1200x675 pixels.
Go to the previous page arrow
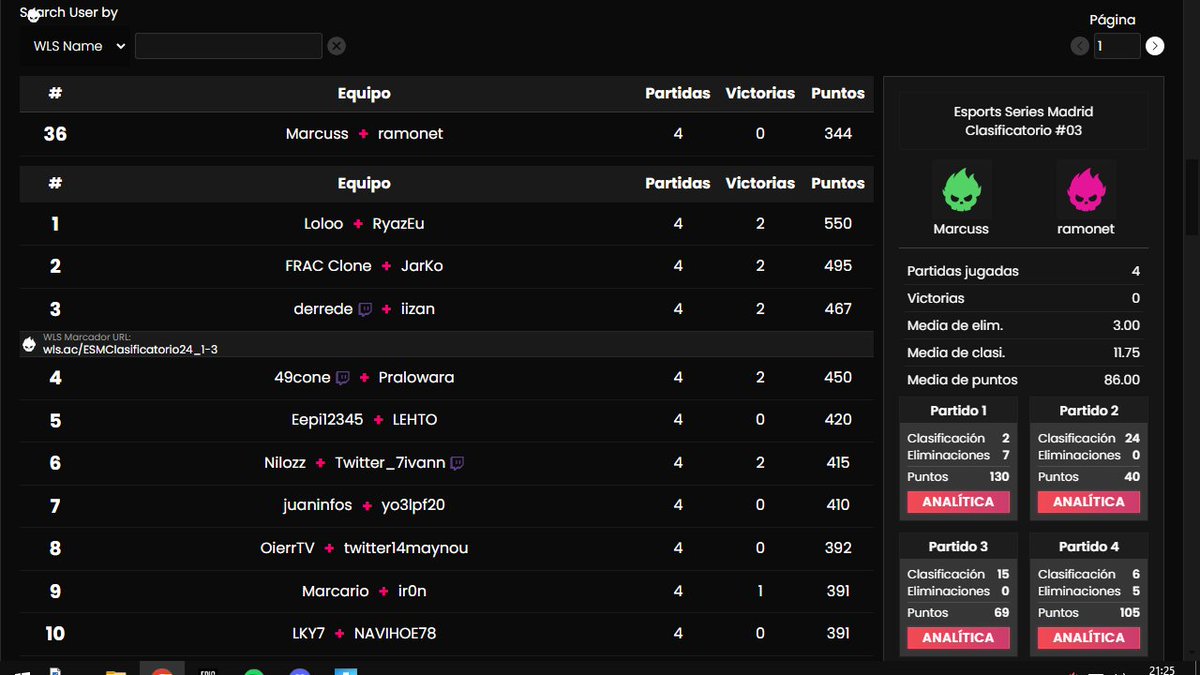[1079, 46]
